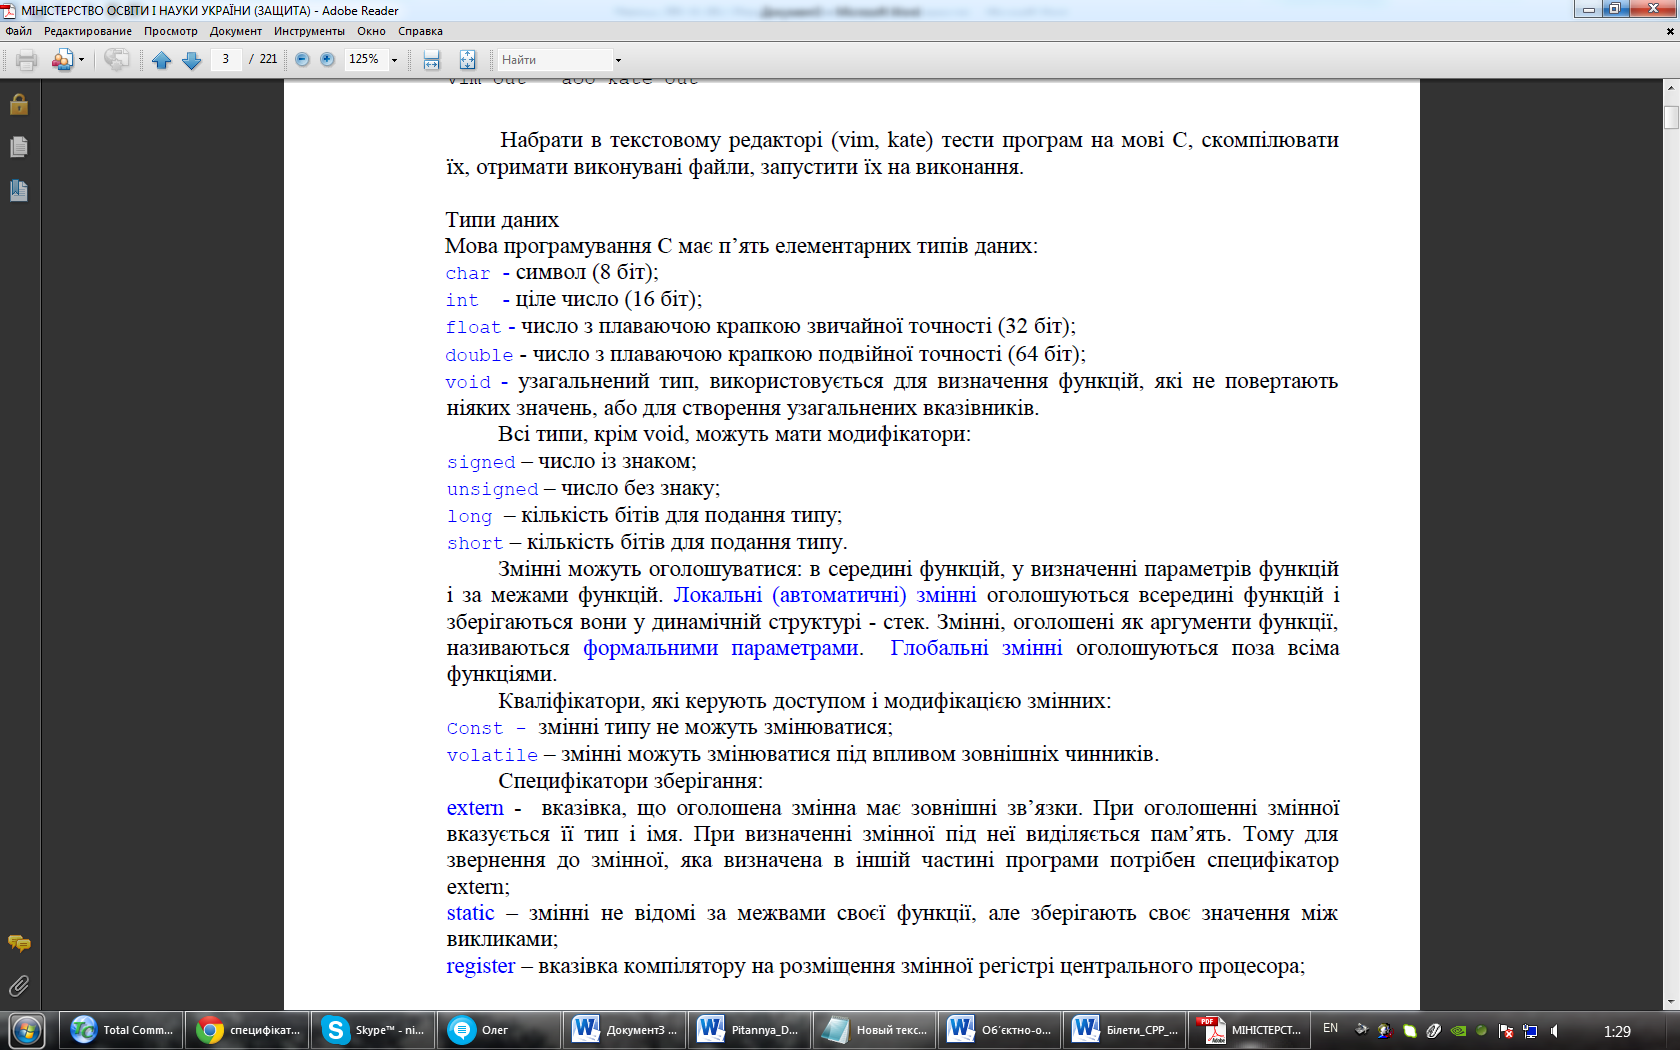Screen dimensions: 1680x1050
Task: Click the blue text 'Глобальні змінні'
Action: [x=976, y=648]
